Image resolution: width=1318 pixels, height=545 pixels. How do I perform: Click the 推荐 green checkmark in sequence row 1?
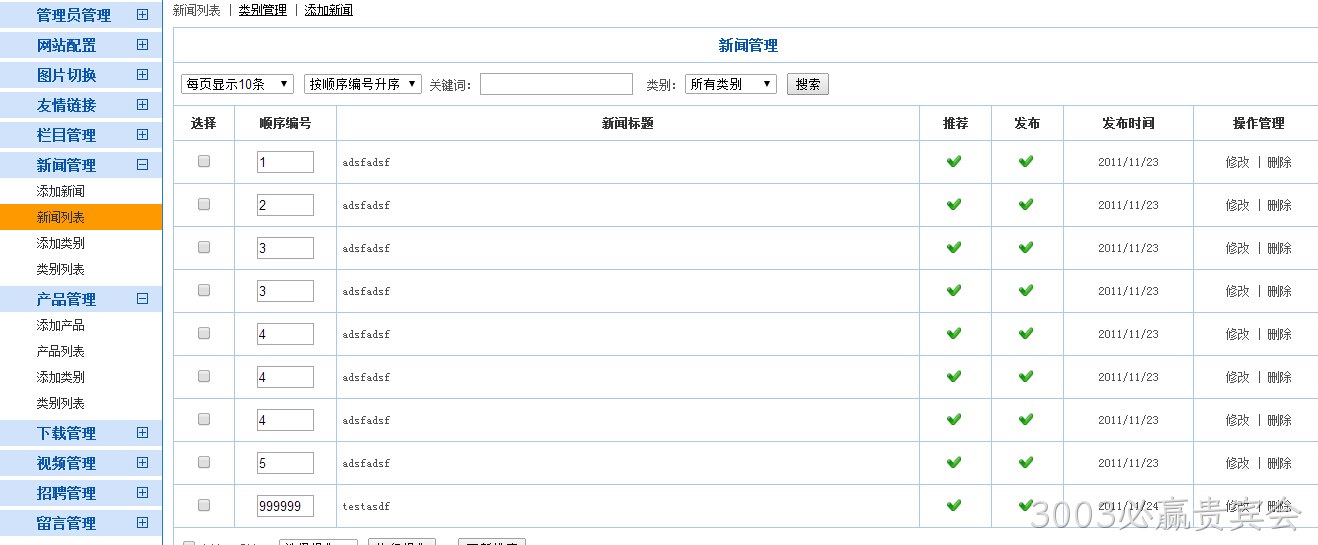pos(954,161)
